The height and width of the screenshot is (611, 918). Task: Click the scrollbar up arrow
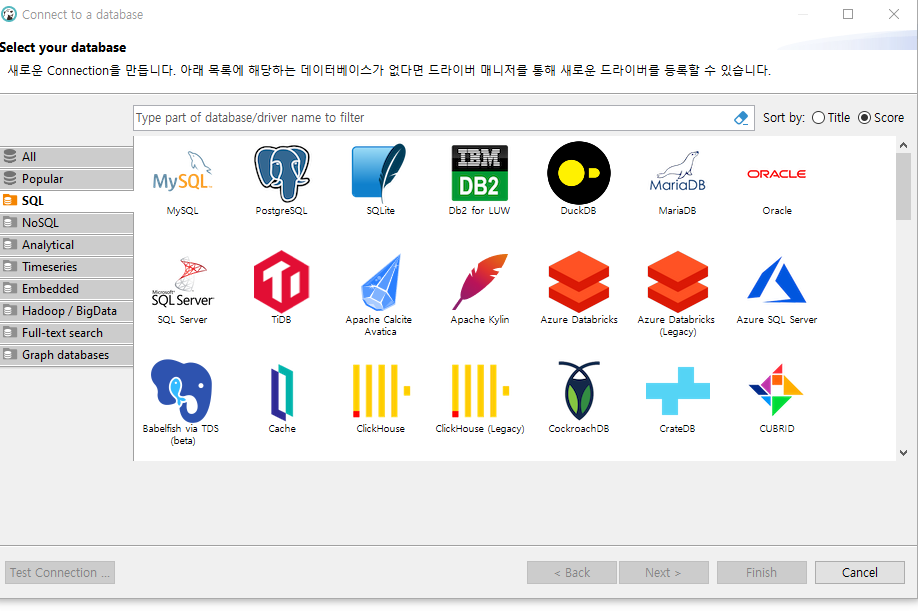point(903,145)
